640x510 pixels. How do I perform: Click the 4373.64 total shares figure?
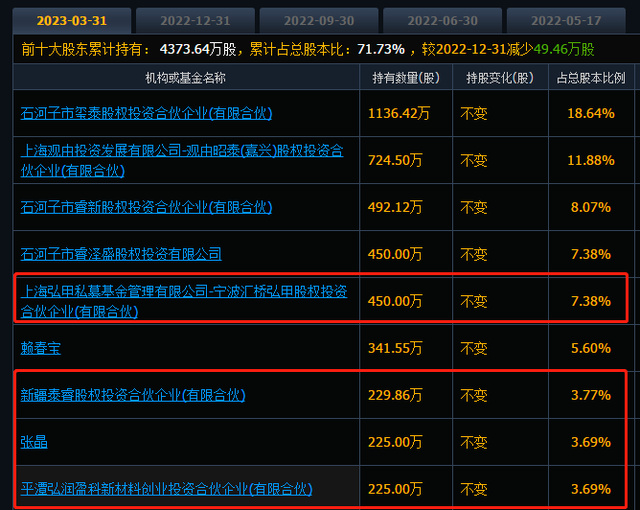point(184,49)
